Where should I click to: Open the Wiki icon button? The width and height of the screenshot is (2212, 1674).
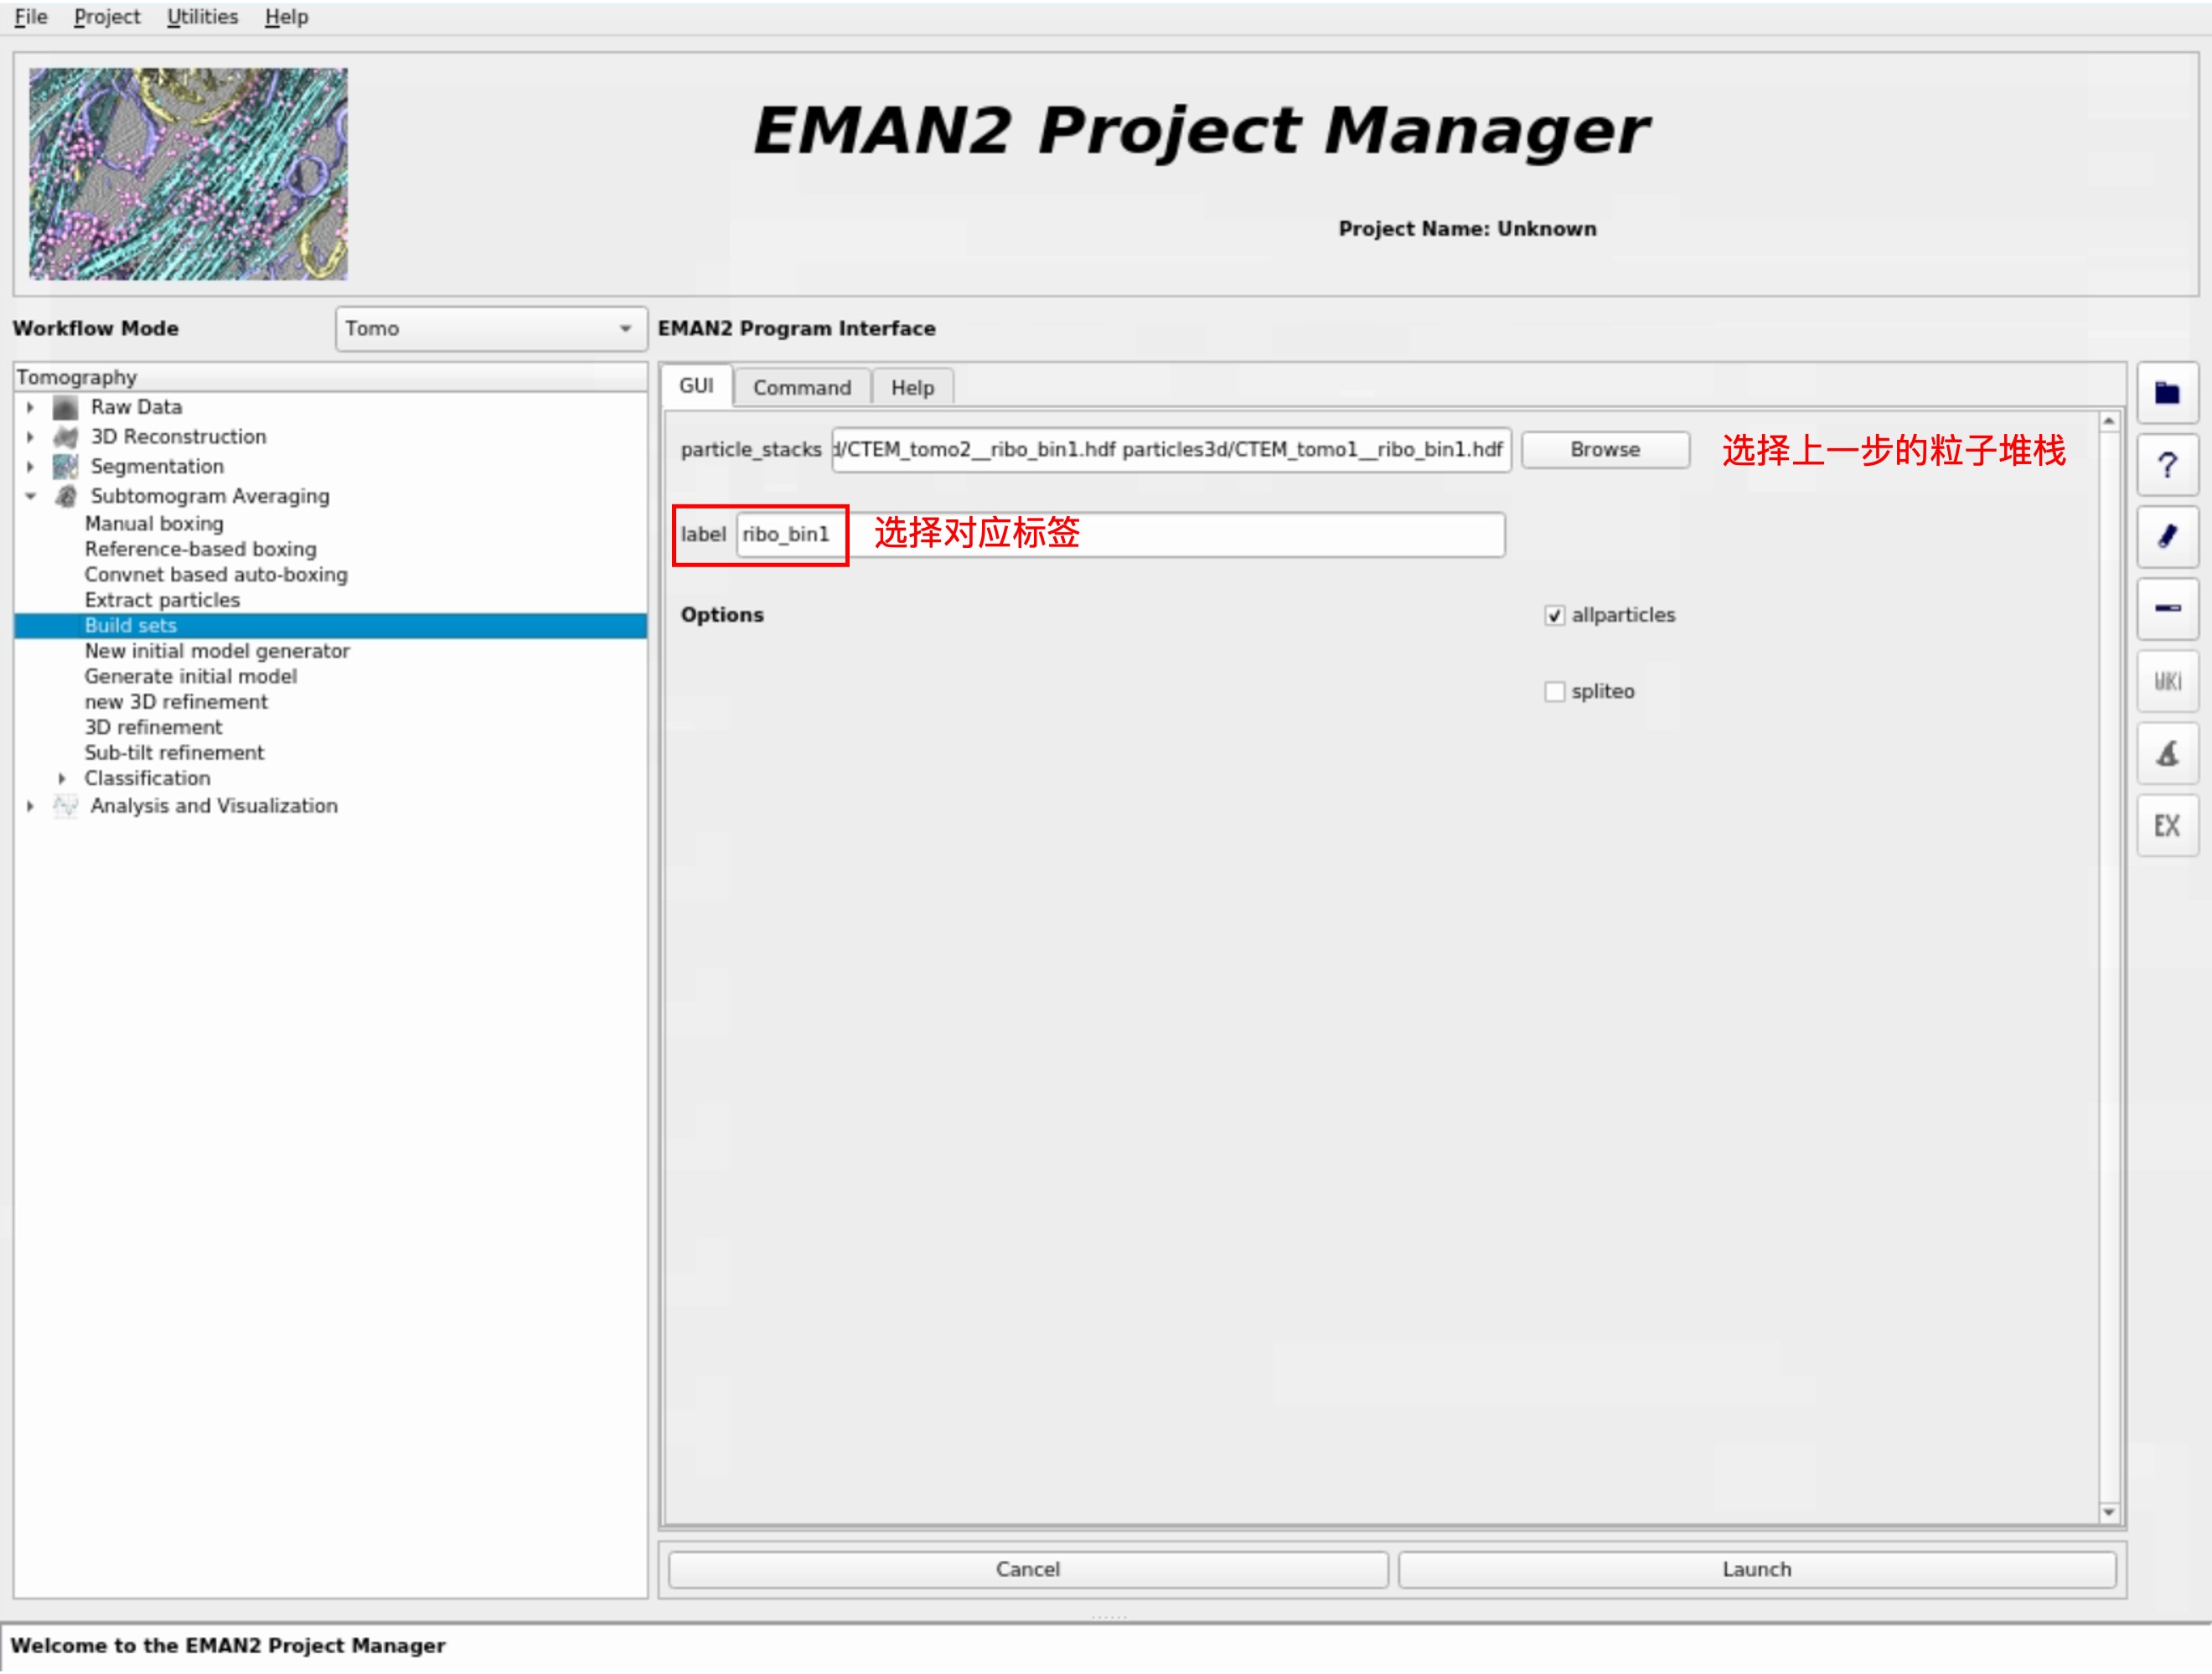[x=2166, y=681]
